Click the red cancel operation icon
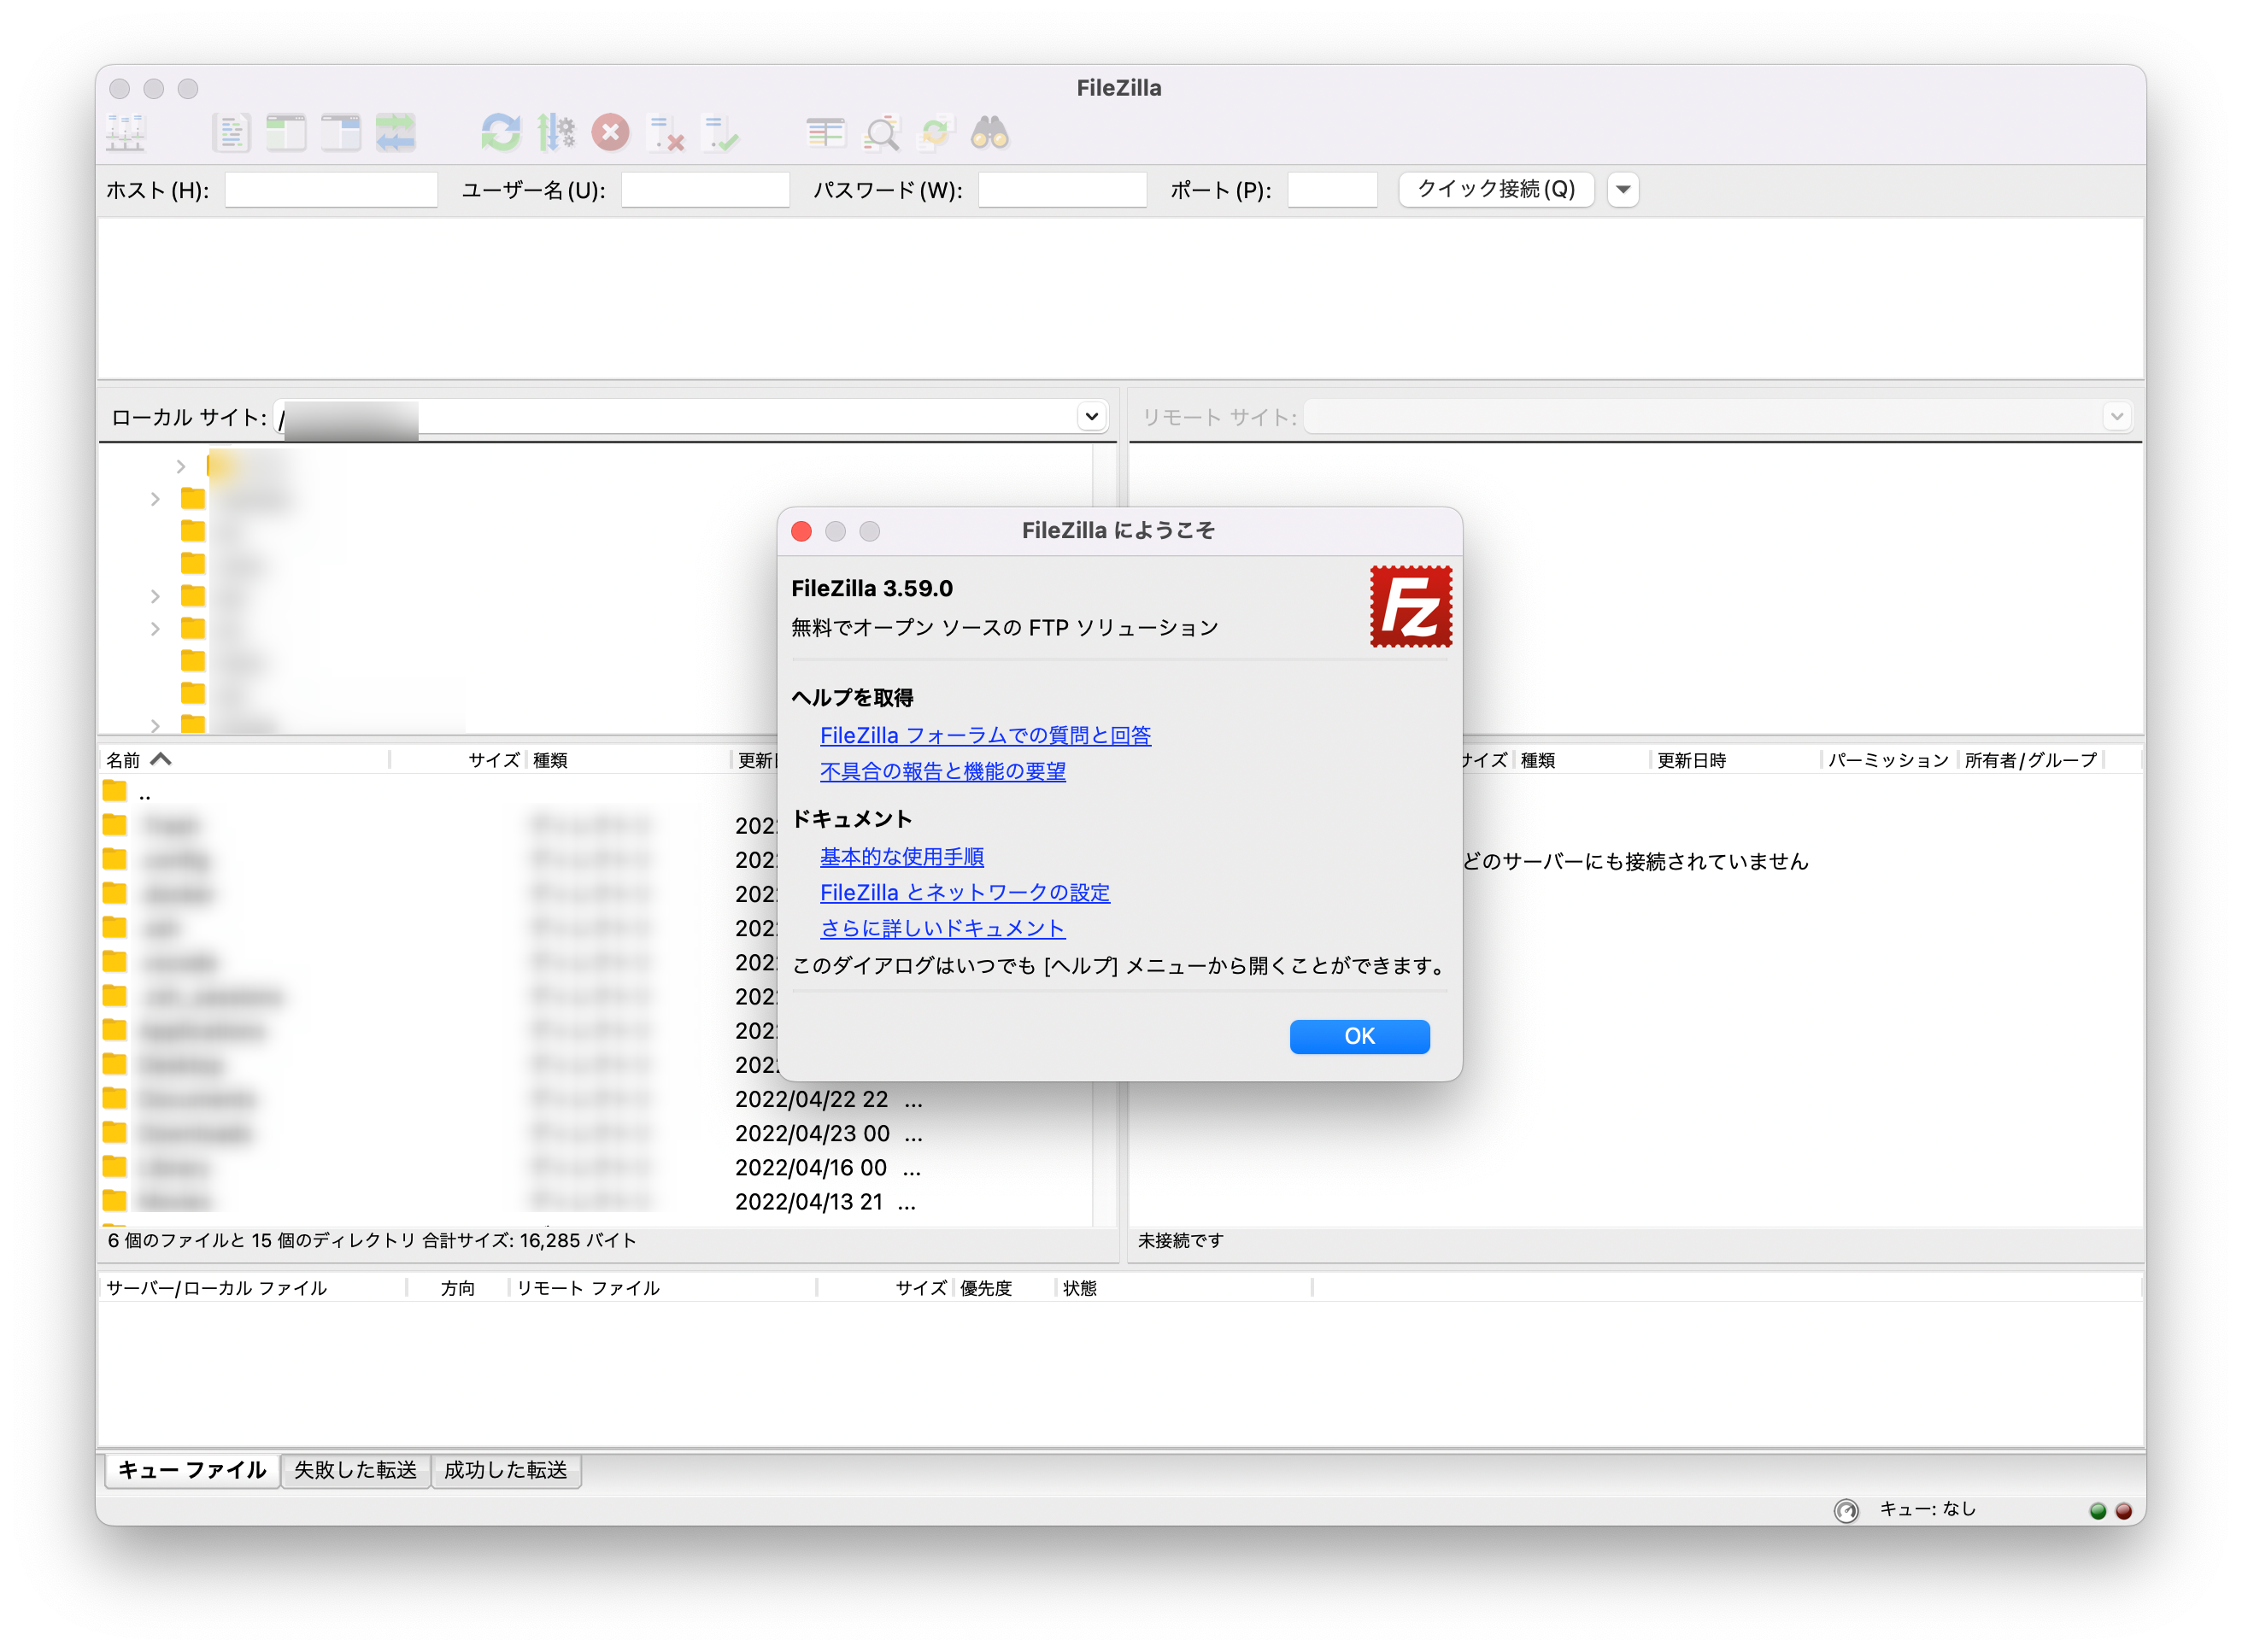Screen dimensions: 2242x1652 click(610, 133)
